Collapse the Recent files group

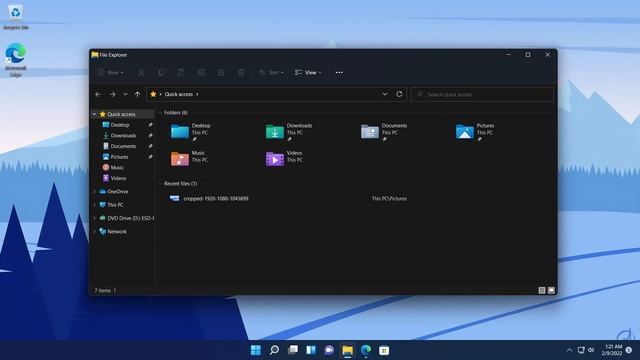[x=160, y=184]
